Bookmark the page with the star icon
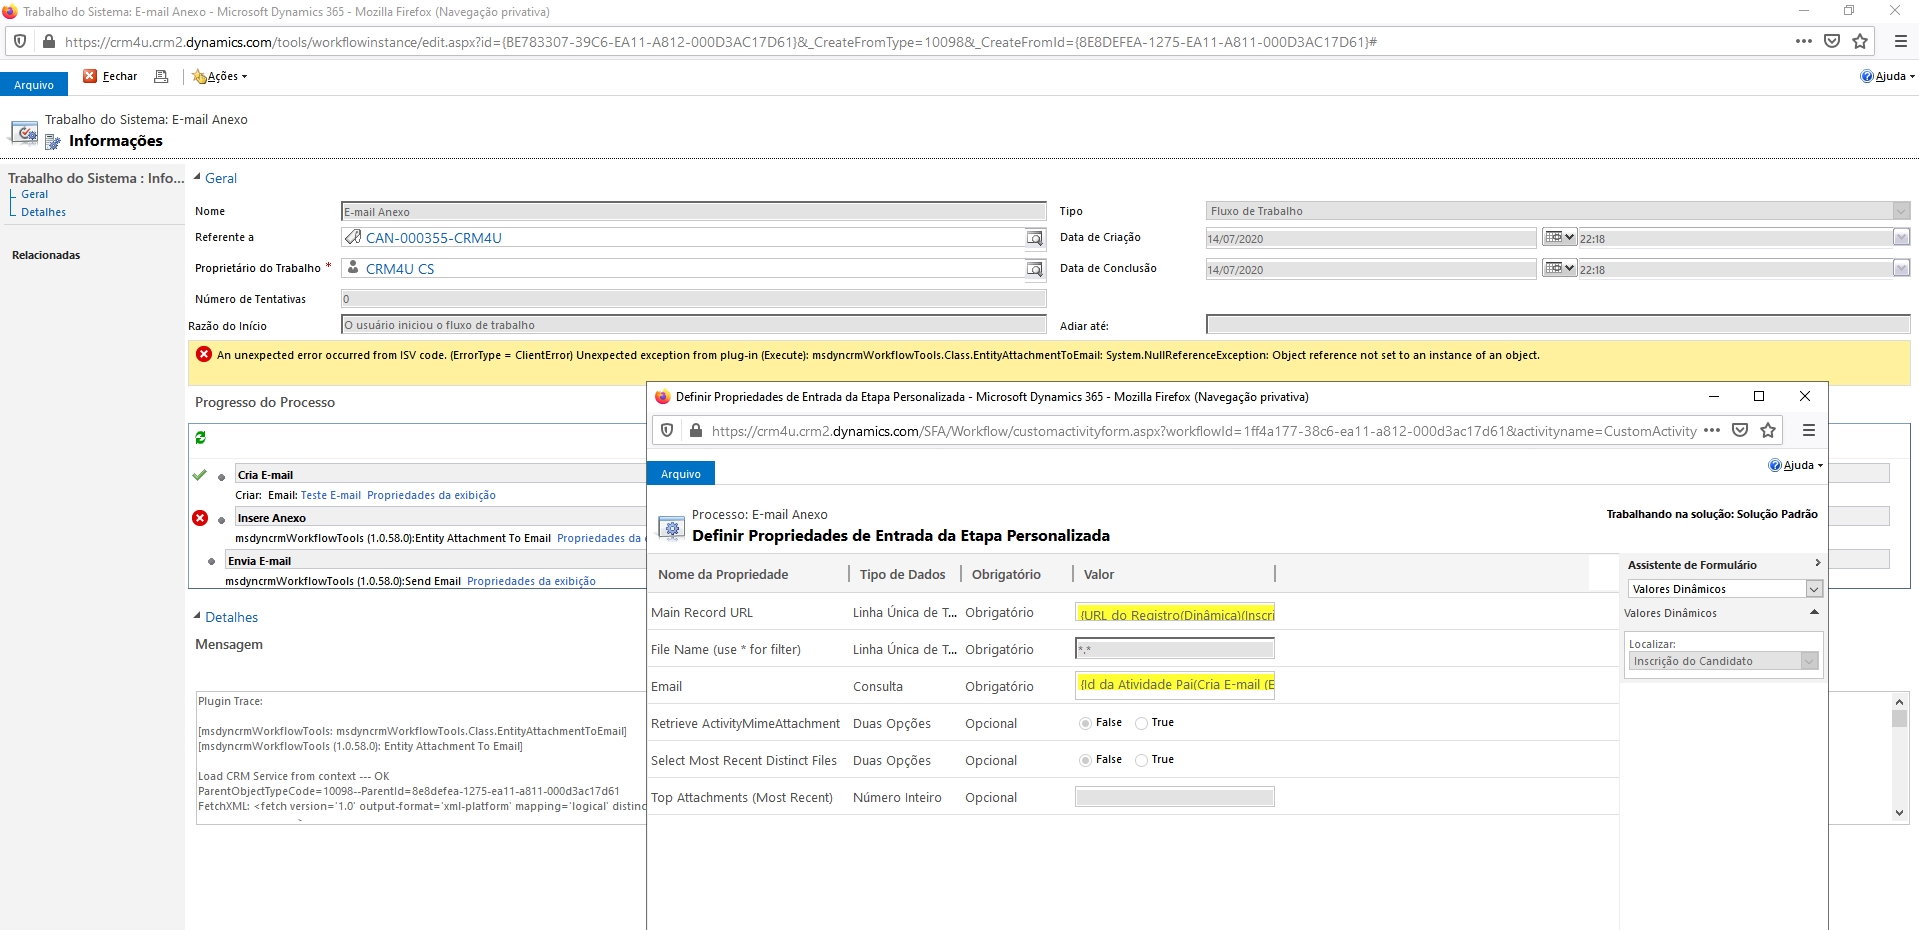Screen dimensions: 1919x930 click(1860, 41)
